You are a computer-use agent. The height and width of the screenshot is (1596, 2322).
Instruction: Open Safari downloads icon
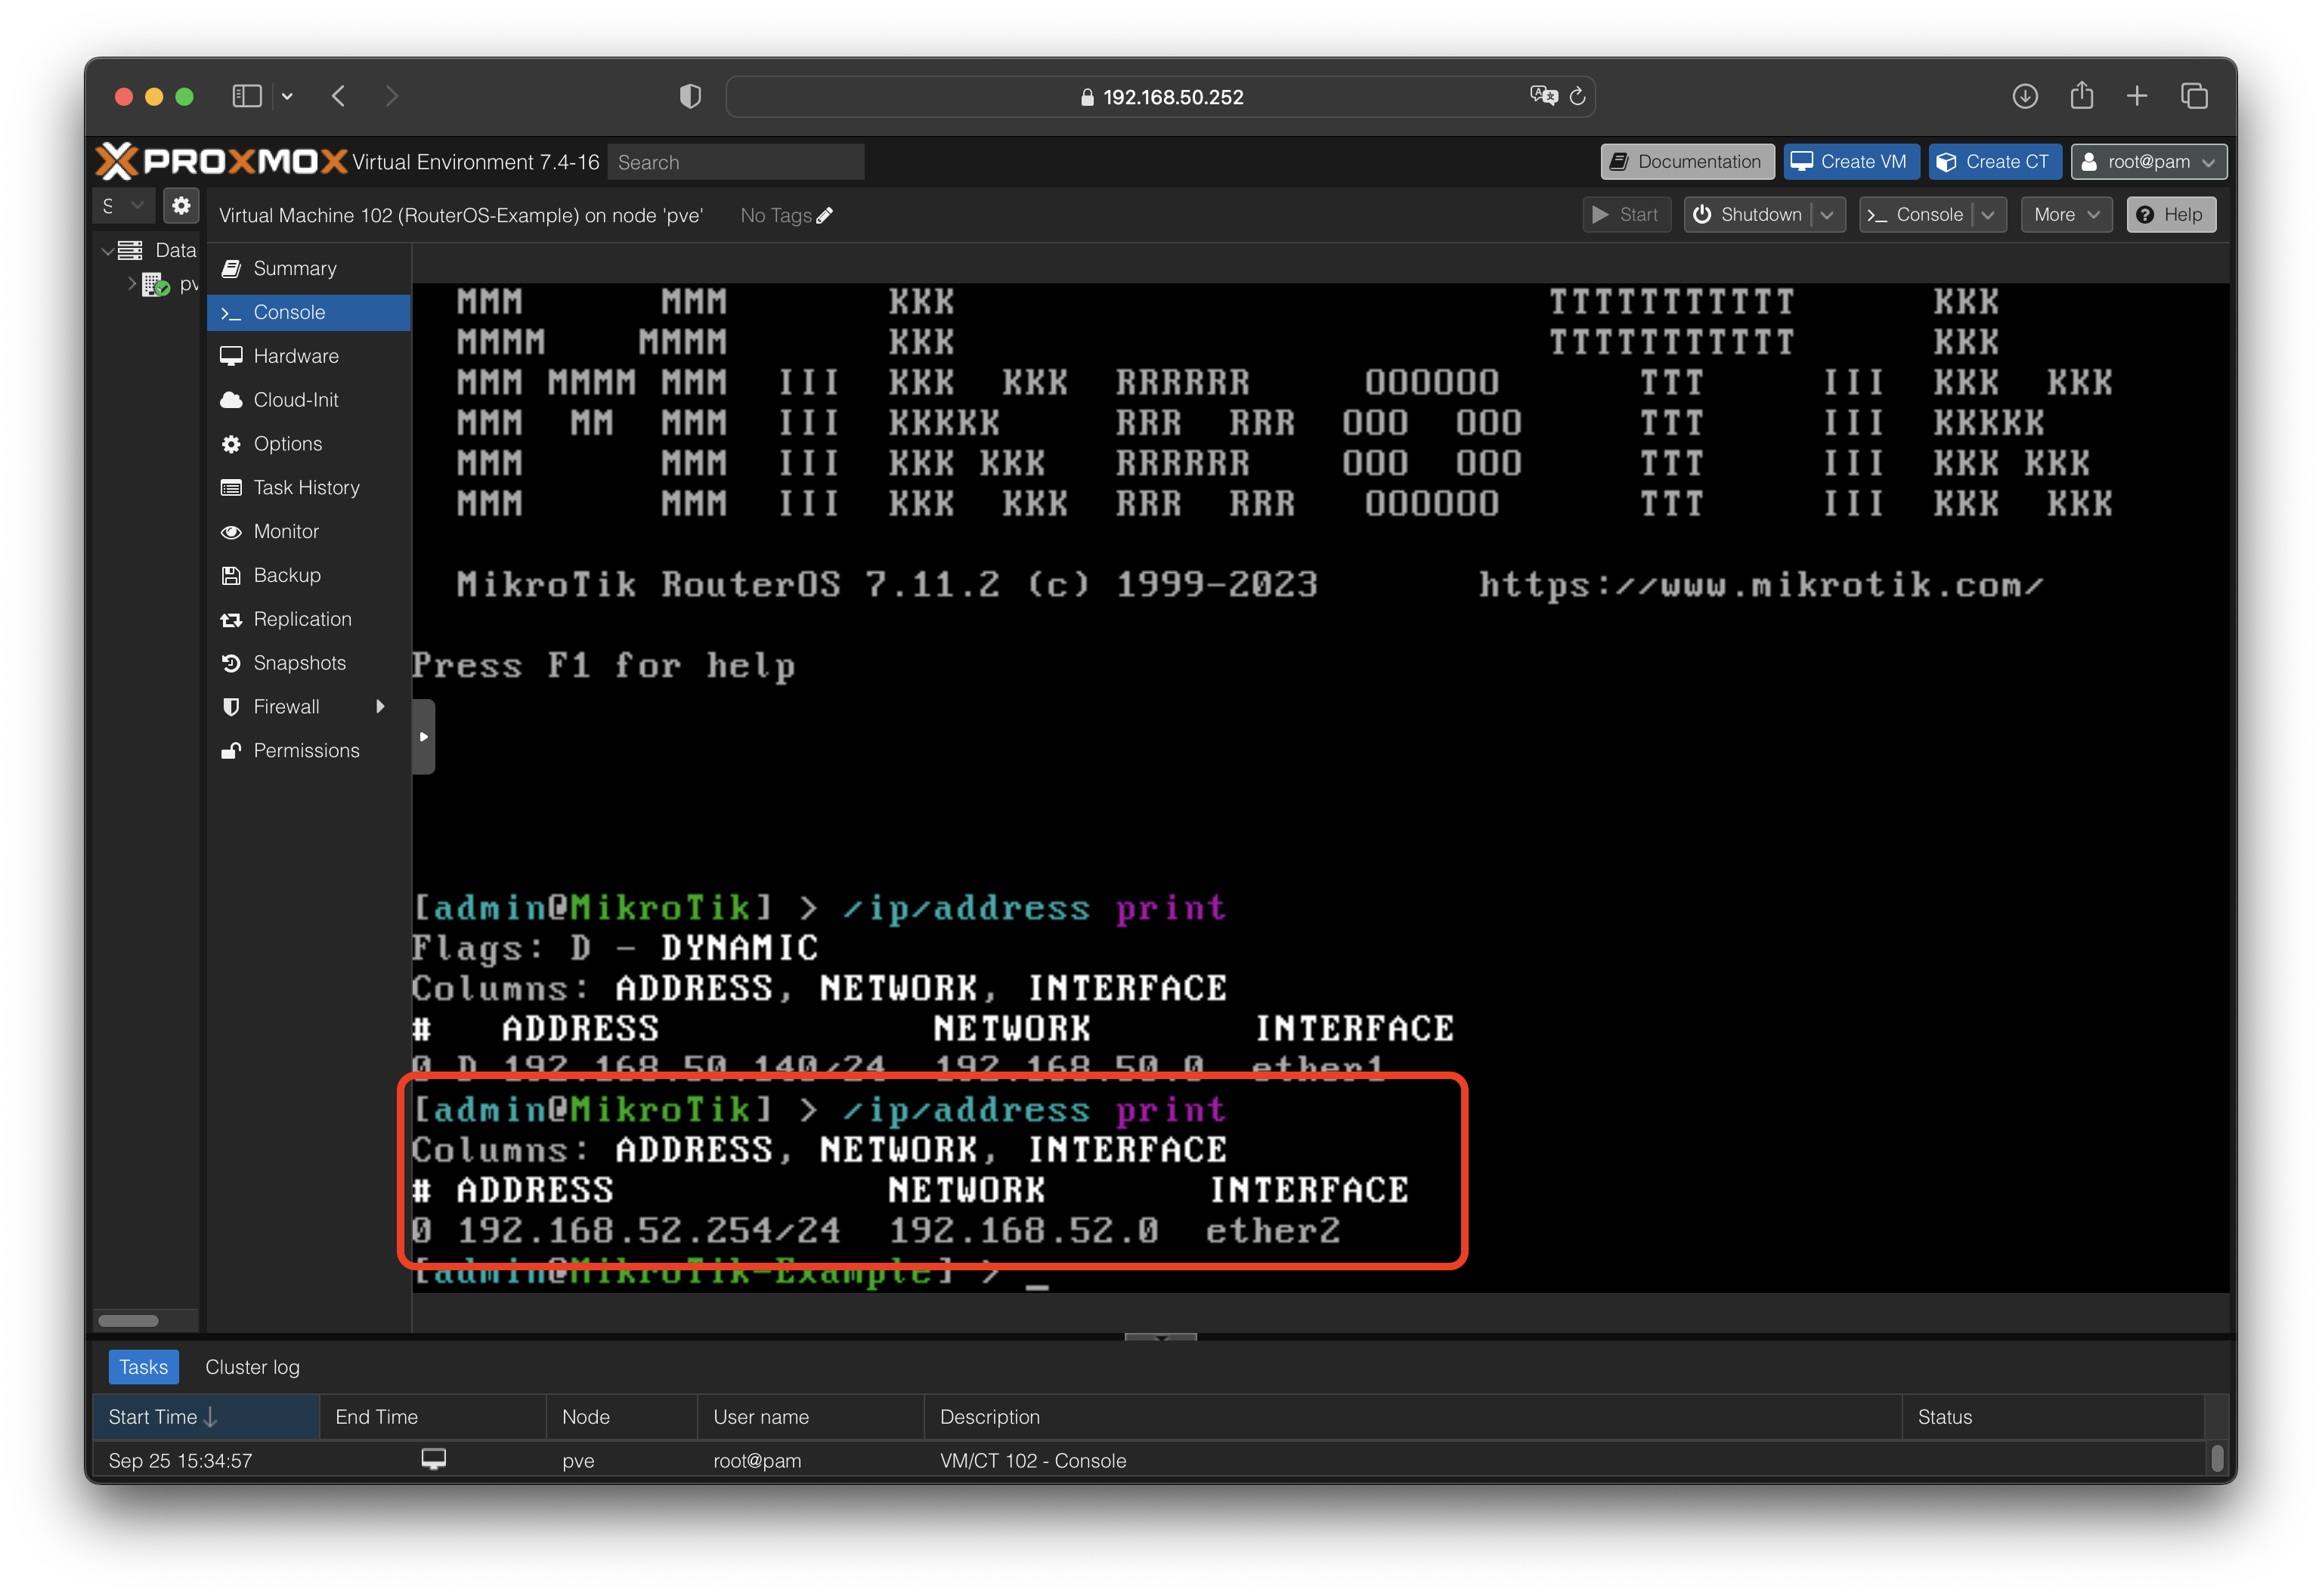[x=2025, y=97]
